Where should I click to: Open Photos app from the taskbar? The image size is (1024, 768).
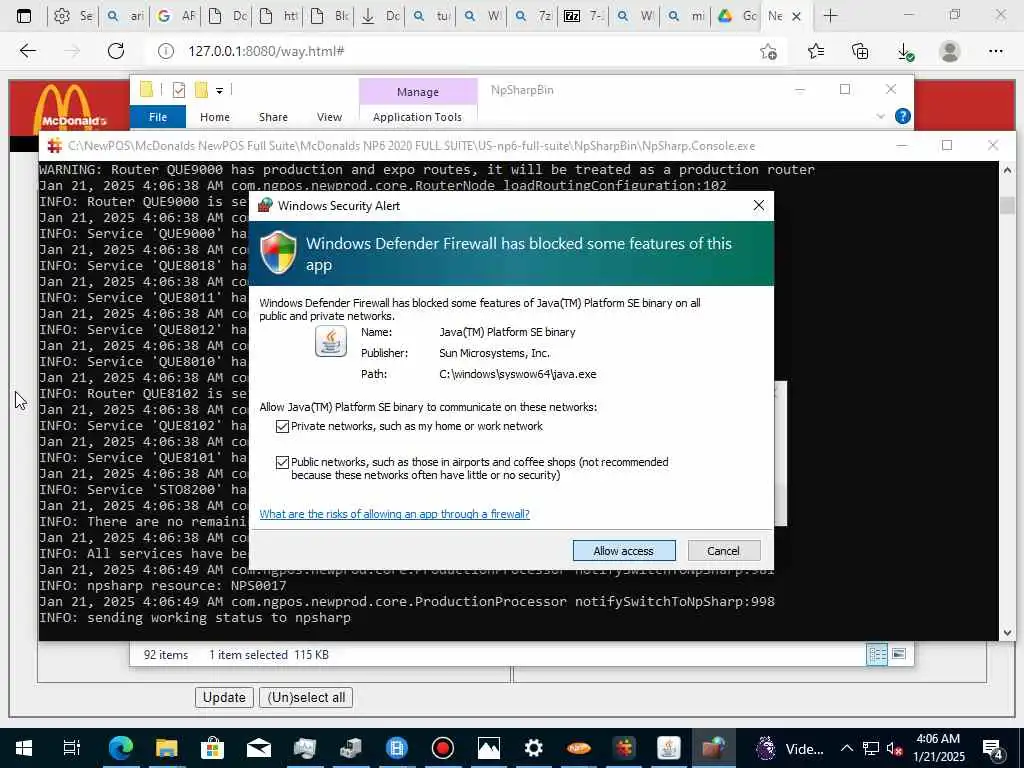(x=488, y=748)
